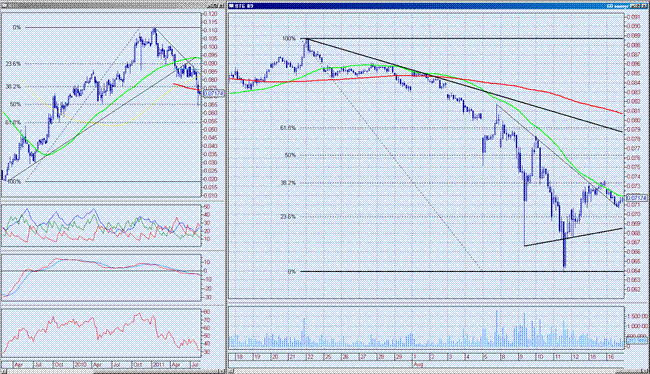Screen dimensions: 650x374
Task: Select the 100% Fibonacci level label on right chart
Action: pyautogui.click(x=289, y=39)
